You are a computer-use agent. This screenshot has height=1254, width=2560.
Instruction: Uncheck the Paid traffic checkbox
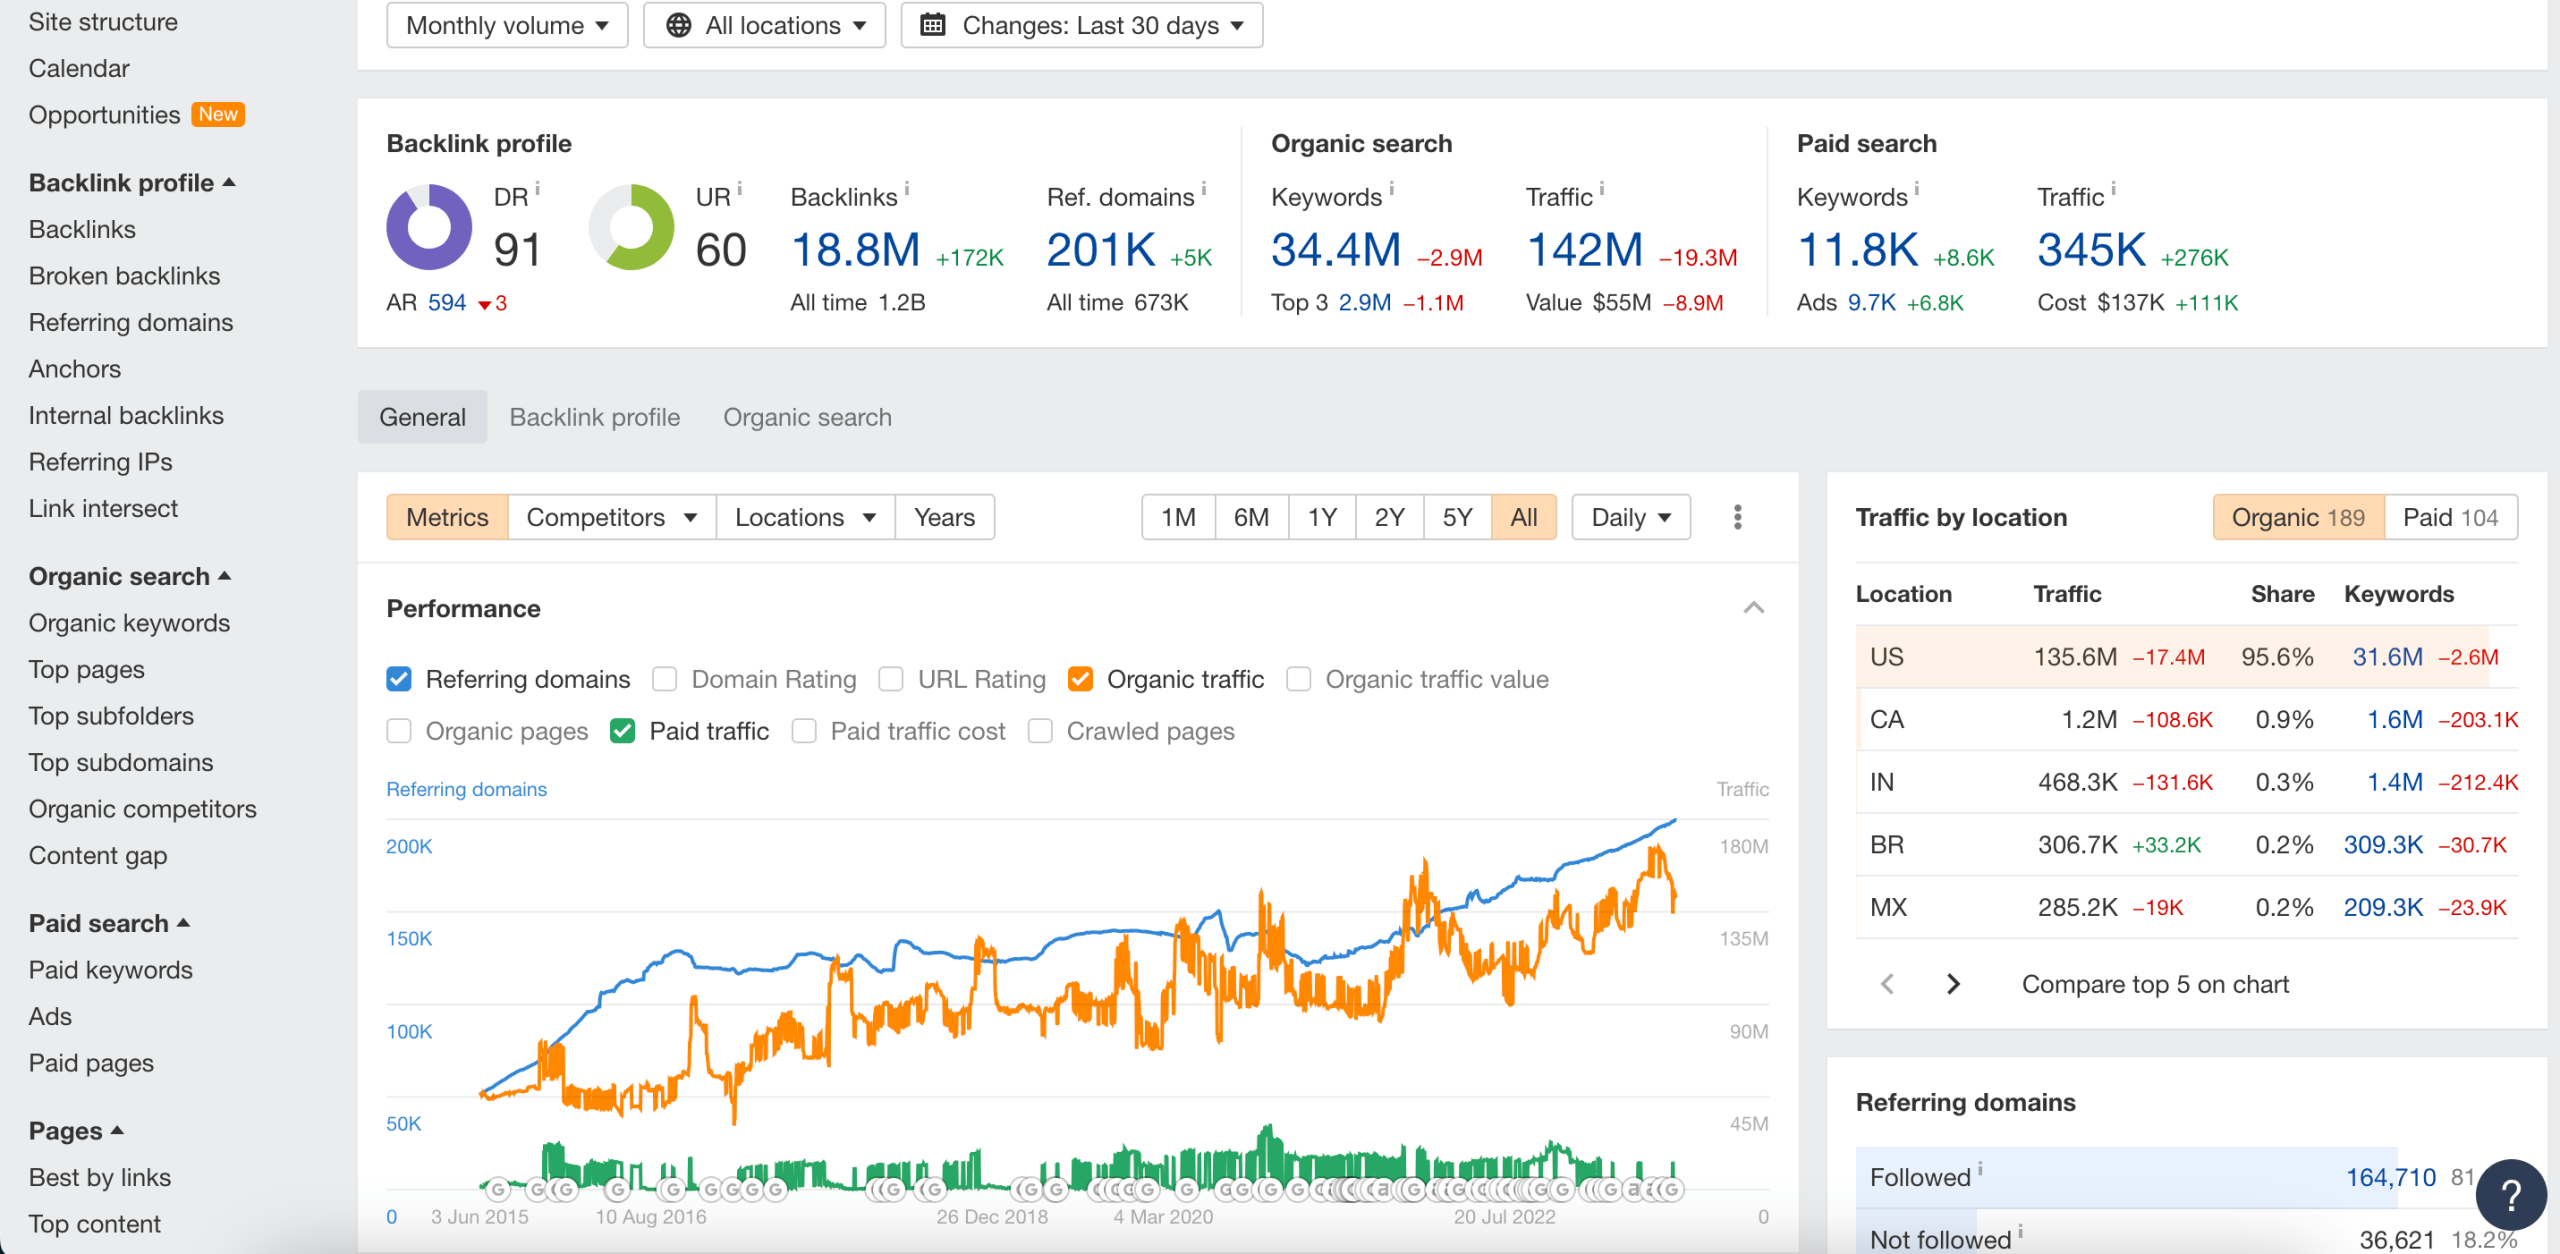[622, 731]
